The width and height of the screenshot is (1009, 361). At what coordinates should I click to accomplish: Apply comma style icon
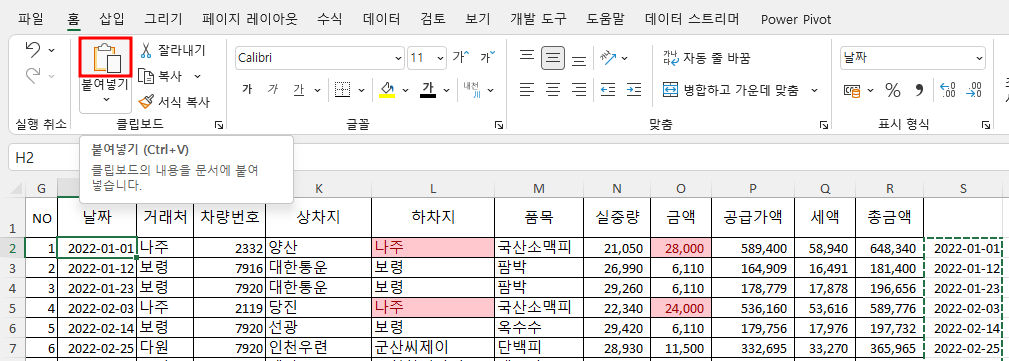[x=919, y=90]
